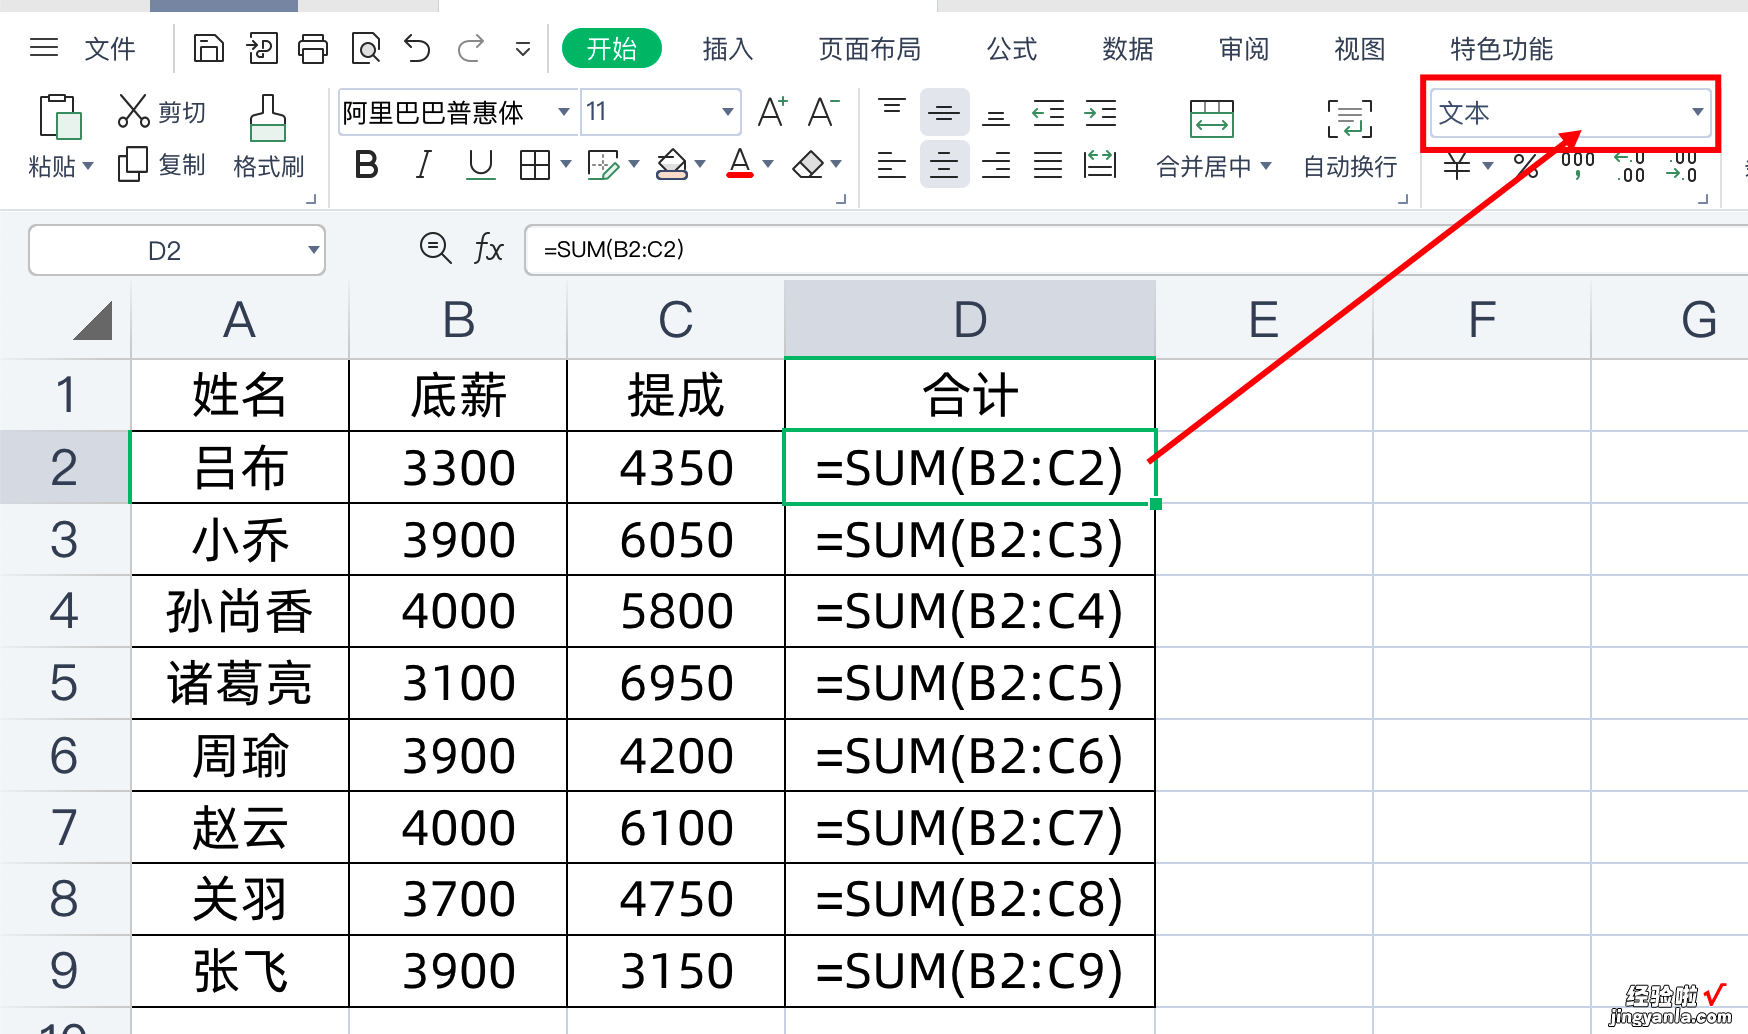The height and width of the screenshot is (1034, 1748).
Task: Apply cell borders icon
Action: click(x=535, y=164)
